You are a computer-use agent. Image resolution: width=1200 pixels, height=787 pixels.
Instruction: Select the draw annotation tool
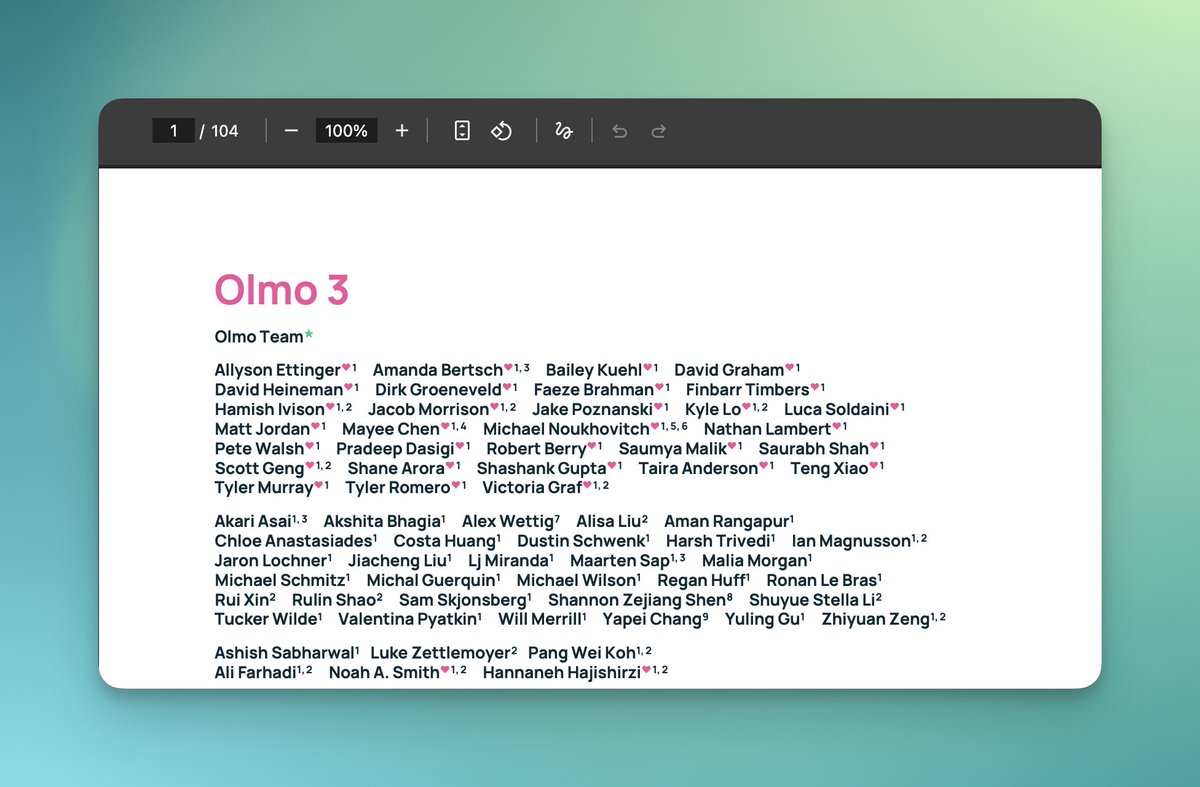pyautogui.click(x=564, y=131)
